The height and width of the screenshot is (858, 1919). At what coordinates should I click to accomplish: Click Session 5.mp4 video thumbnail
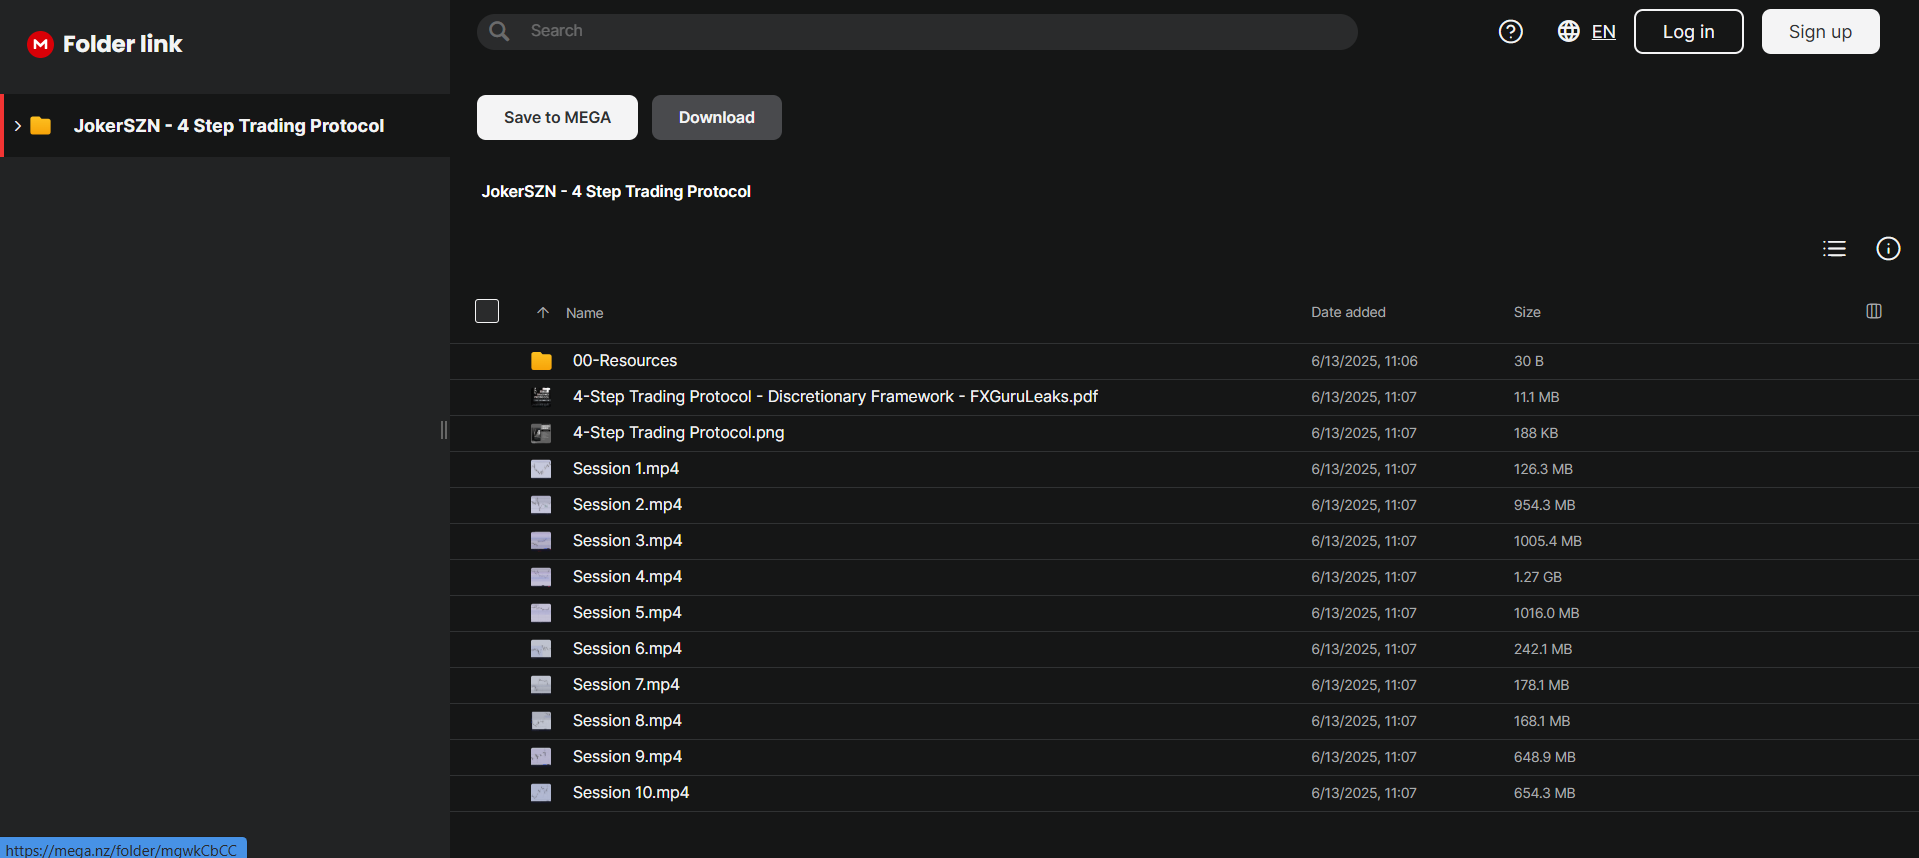click(541, 613)
